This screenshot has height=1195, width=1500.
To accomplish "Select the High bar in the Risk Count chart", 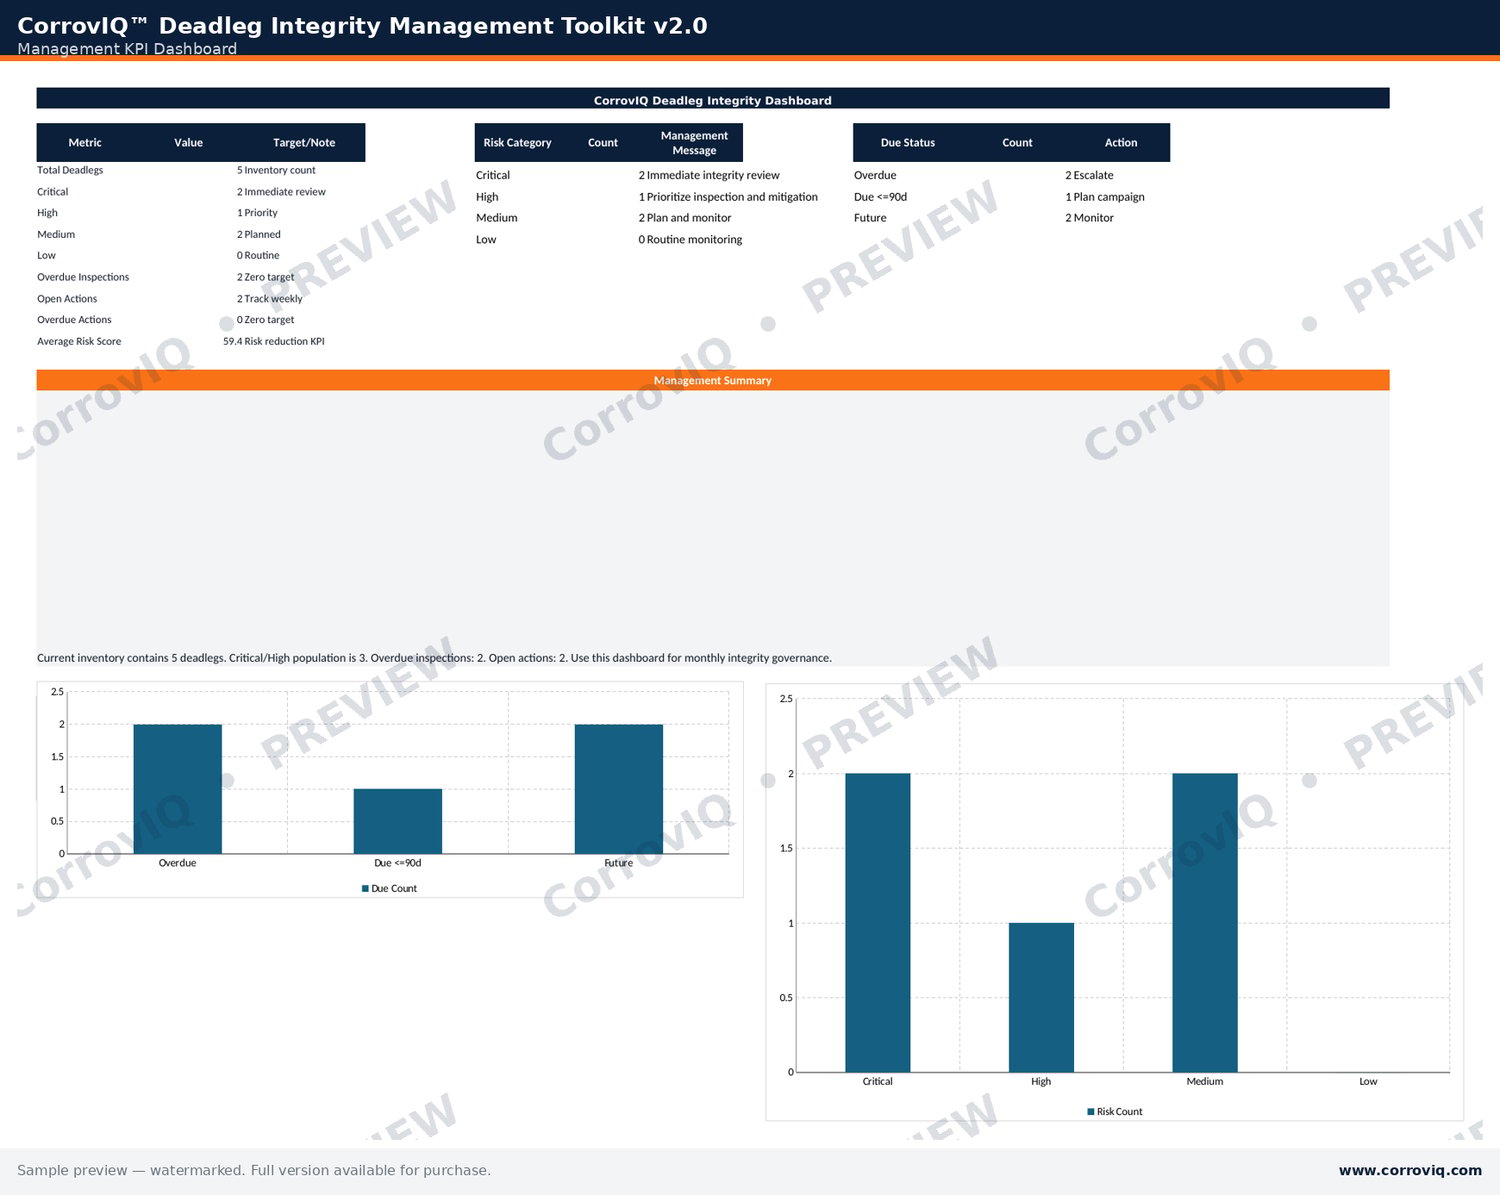I will [1041, 997].
